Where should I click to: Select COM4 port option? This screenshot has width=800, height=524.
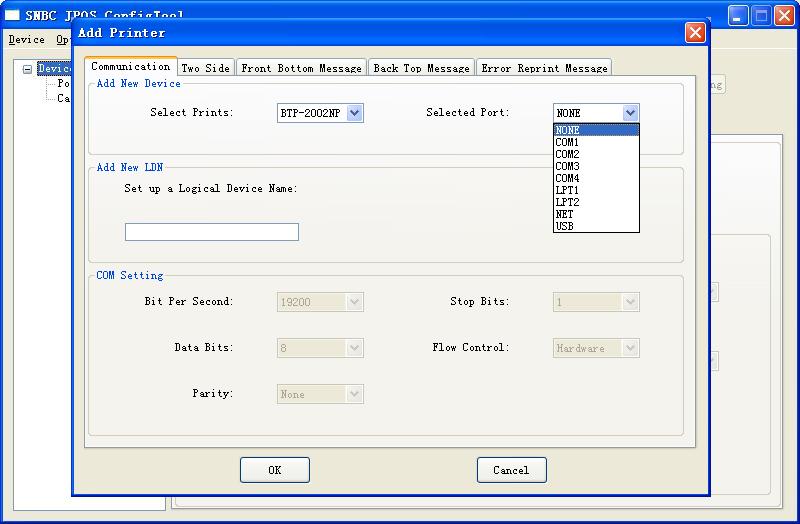[x=596, y=178]
